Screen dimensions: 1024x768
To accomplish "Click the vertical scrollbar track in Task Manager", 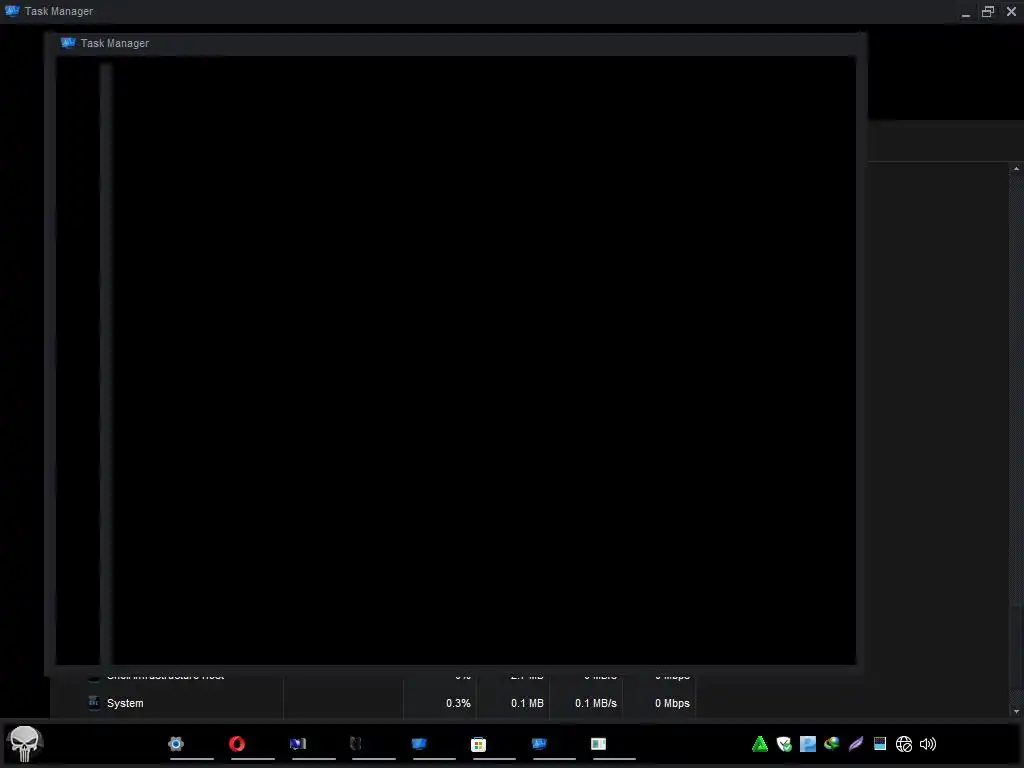I will (x=1016, y=440).
